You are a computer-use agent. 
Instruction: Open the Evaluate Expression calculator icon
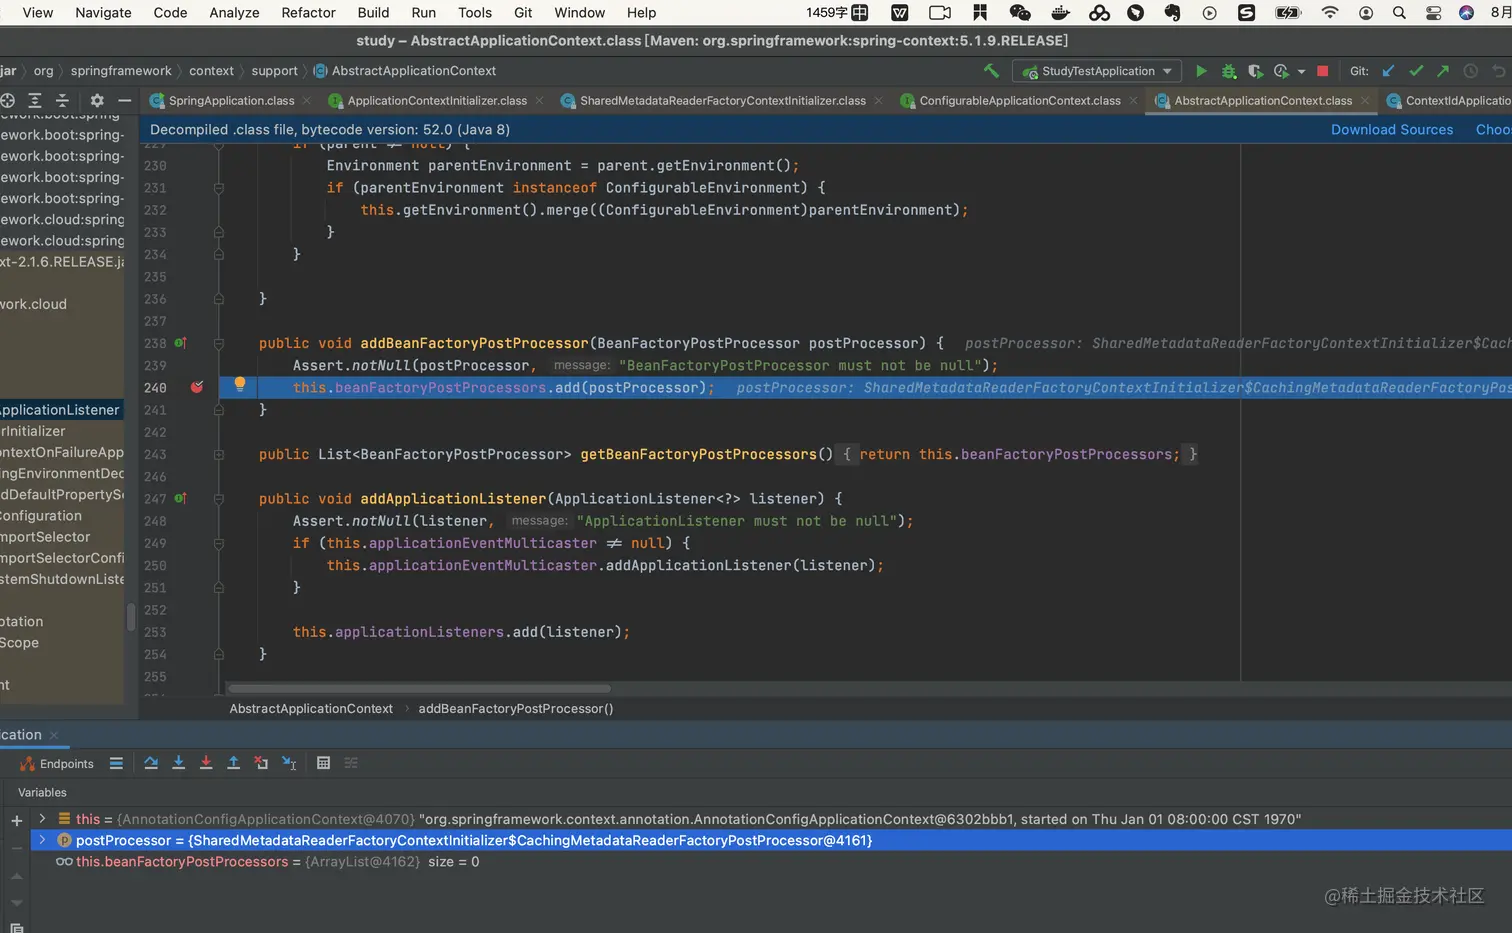click(323, 763)
